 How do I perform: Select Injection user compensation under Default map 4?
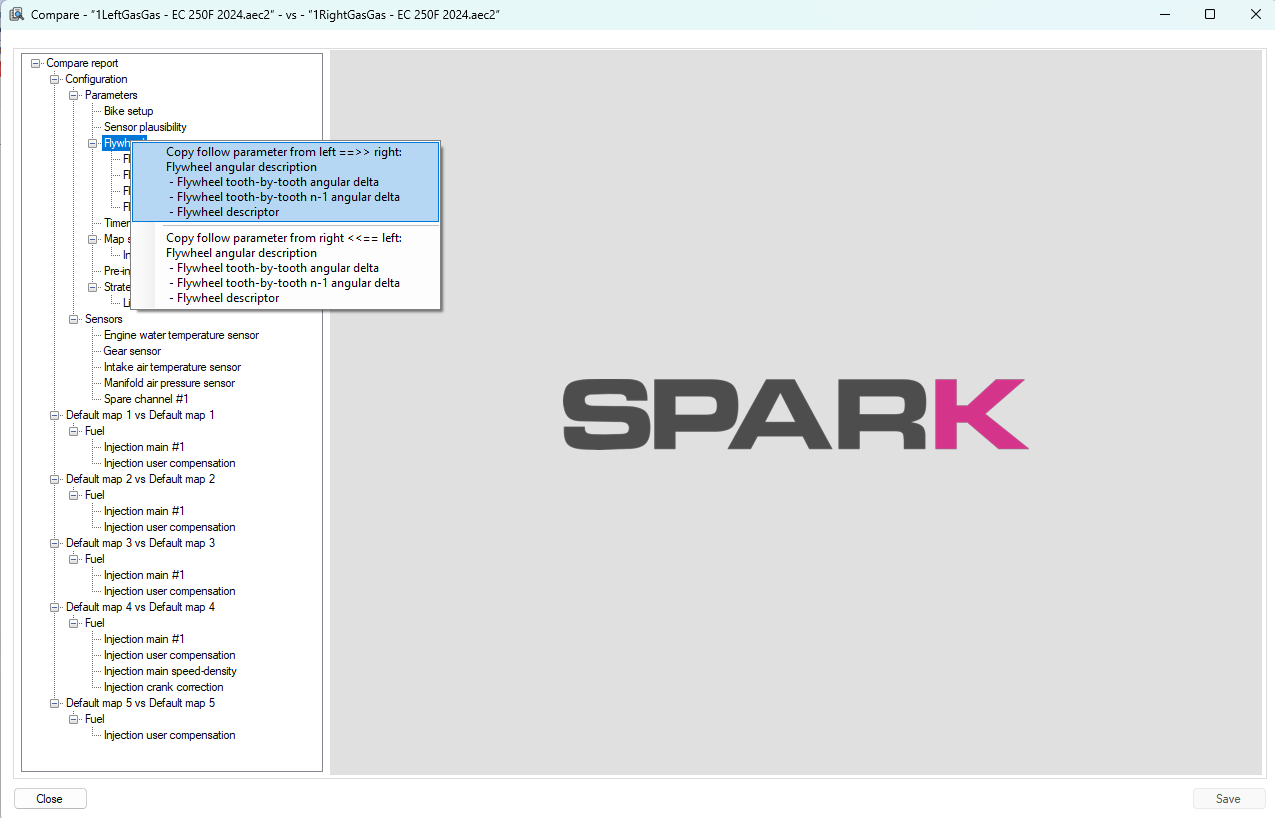169,655
